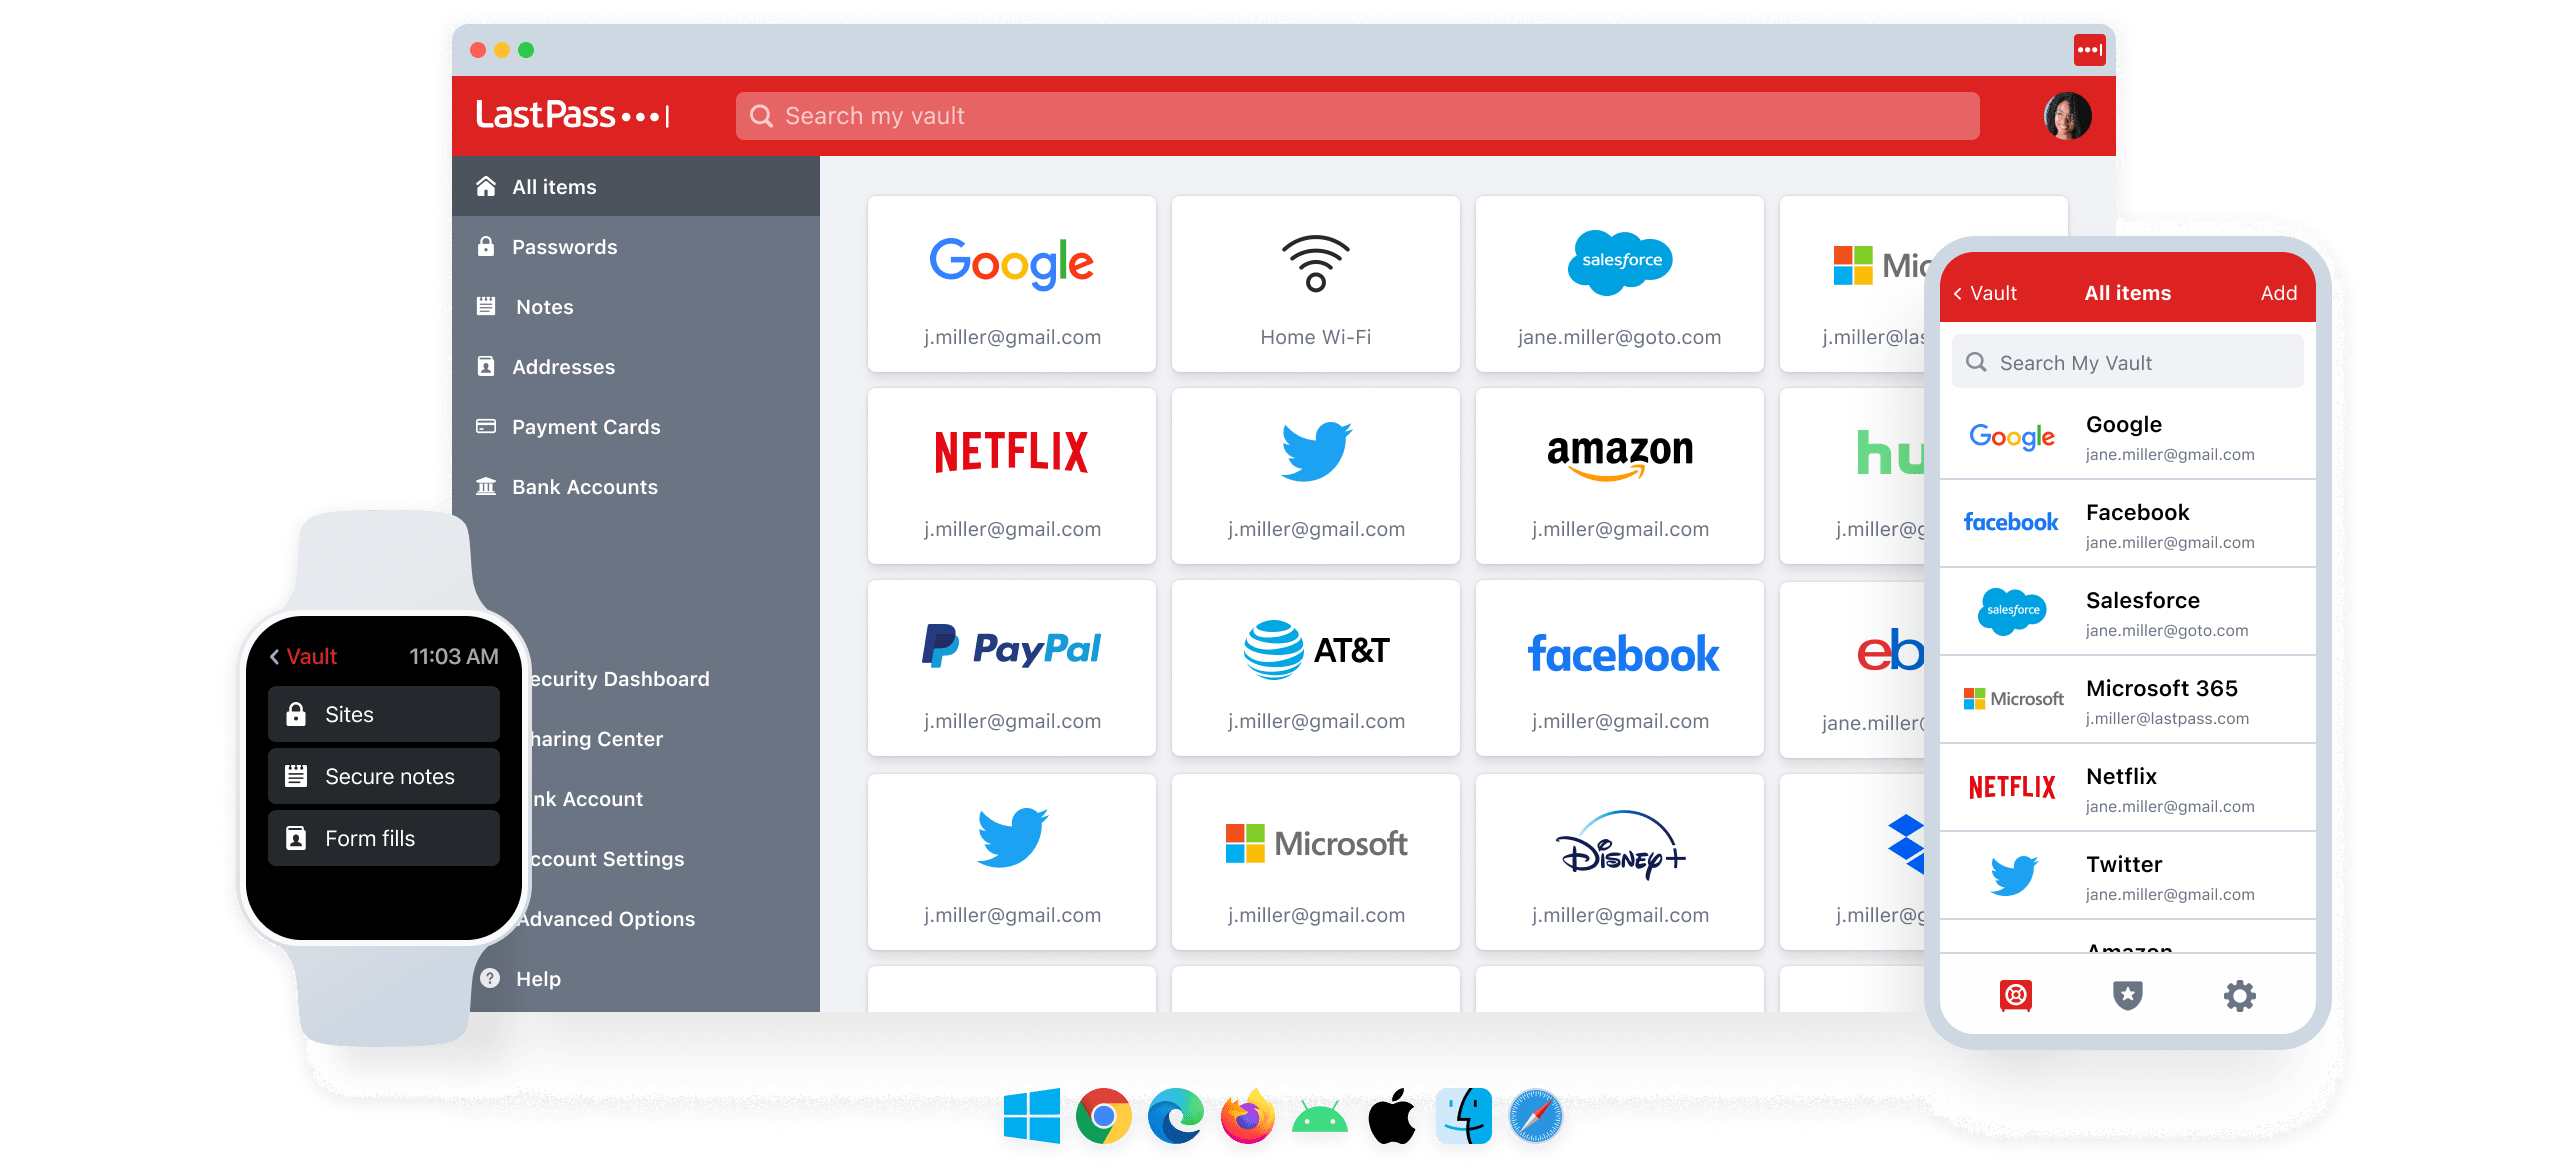Open the Microsoft vault card in bottom row
The width and height of the screenshot is (2568, 1176).
pyautogui.click(x=1316, y=862)
